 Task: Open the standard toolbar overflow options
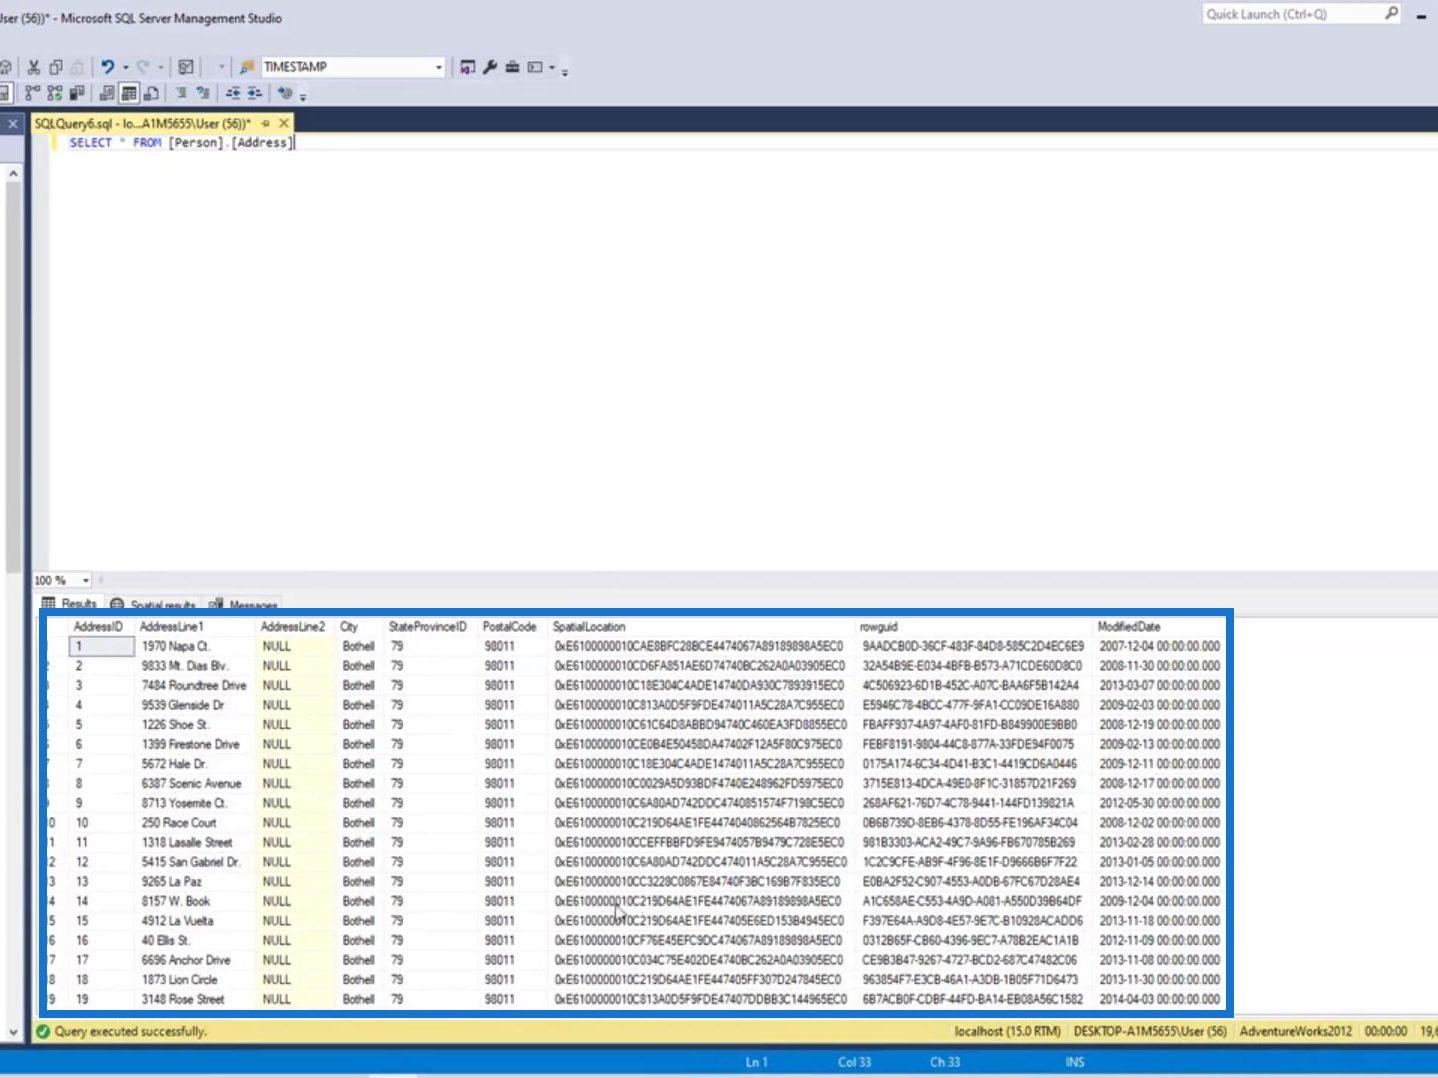click(565, 72)
